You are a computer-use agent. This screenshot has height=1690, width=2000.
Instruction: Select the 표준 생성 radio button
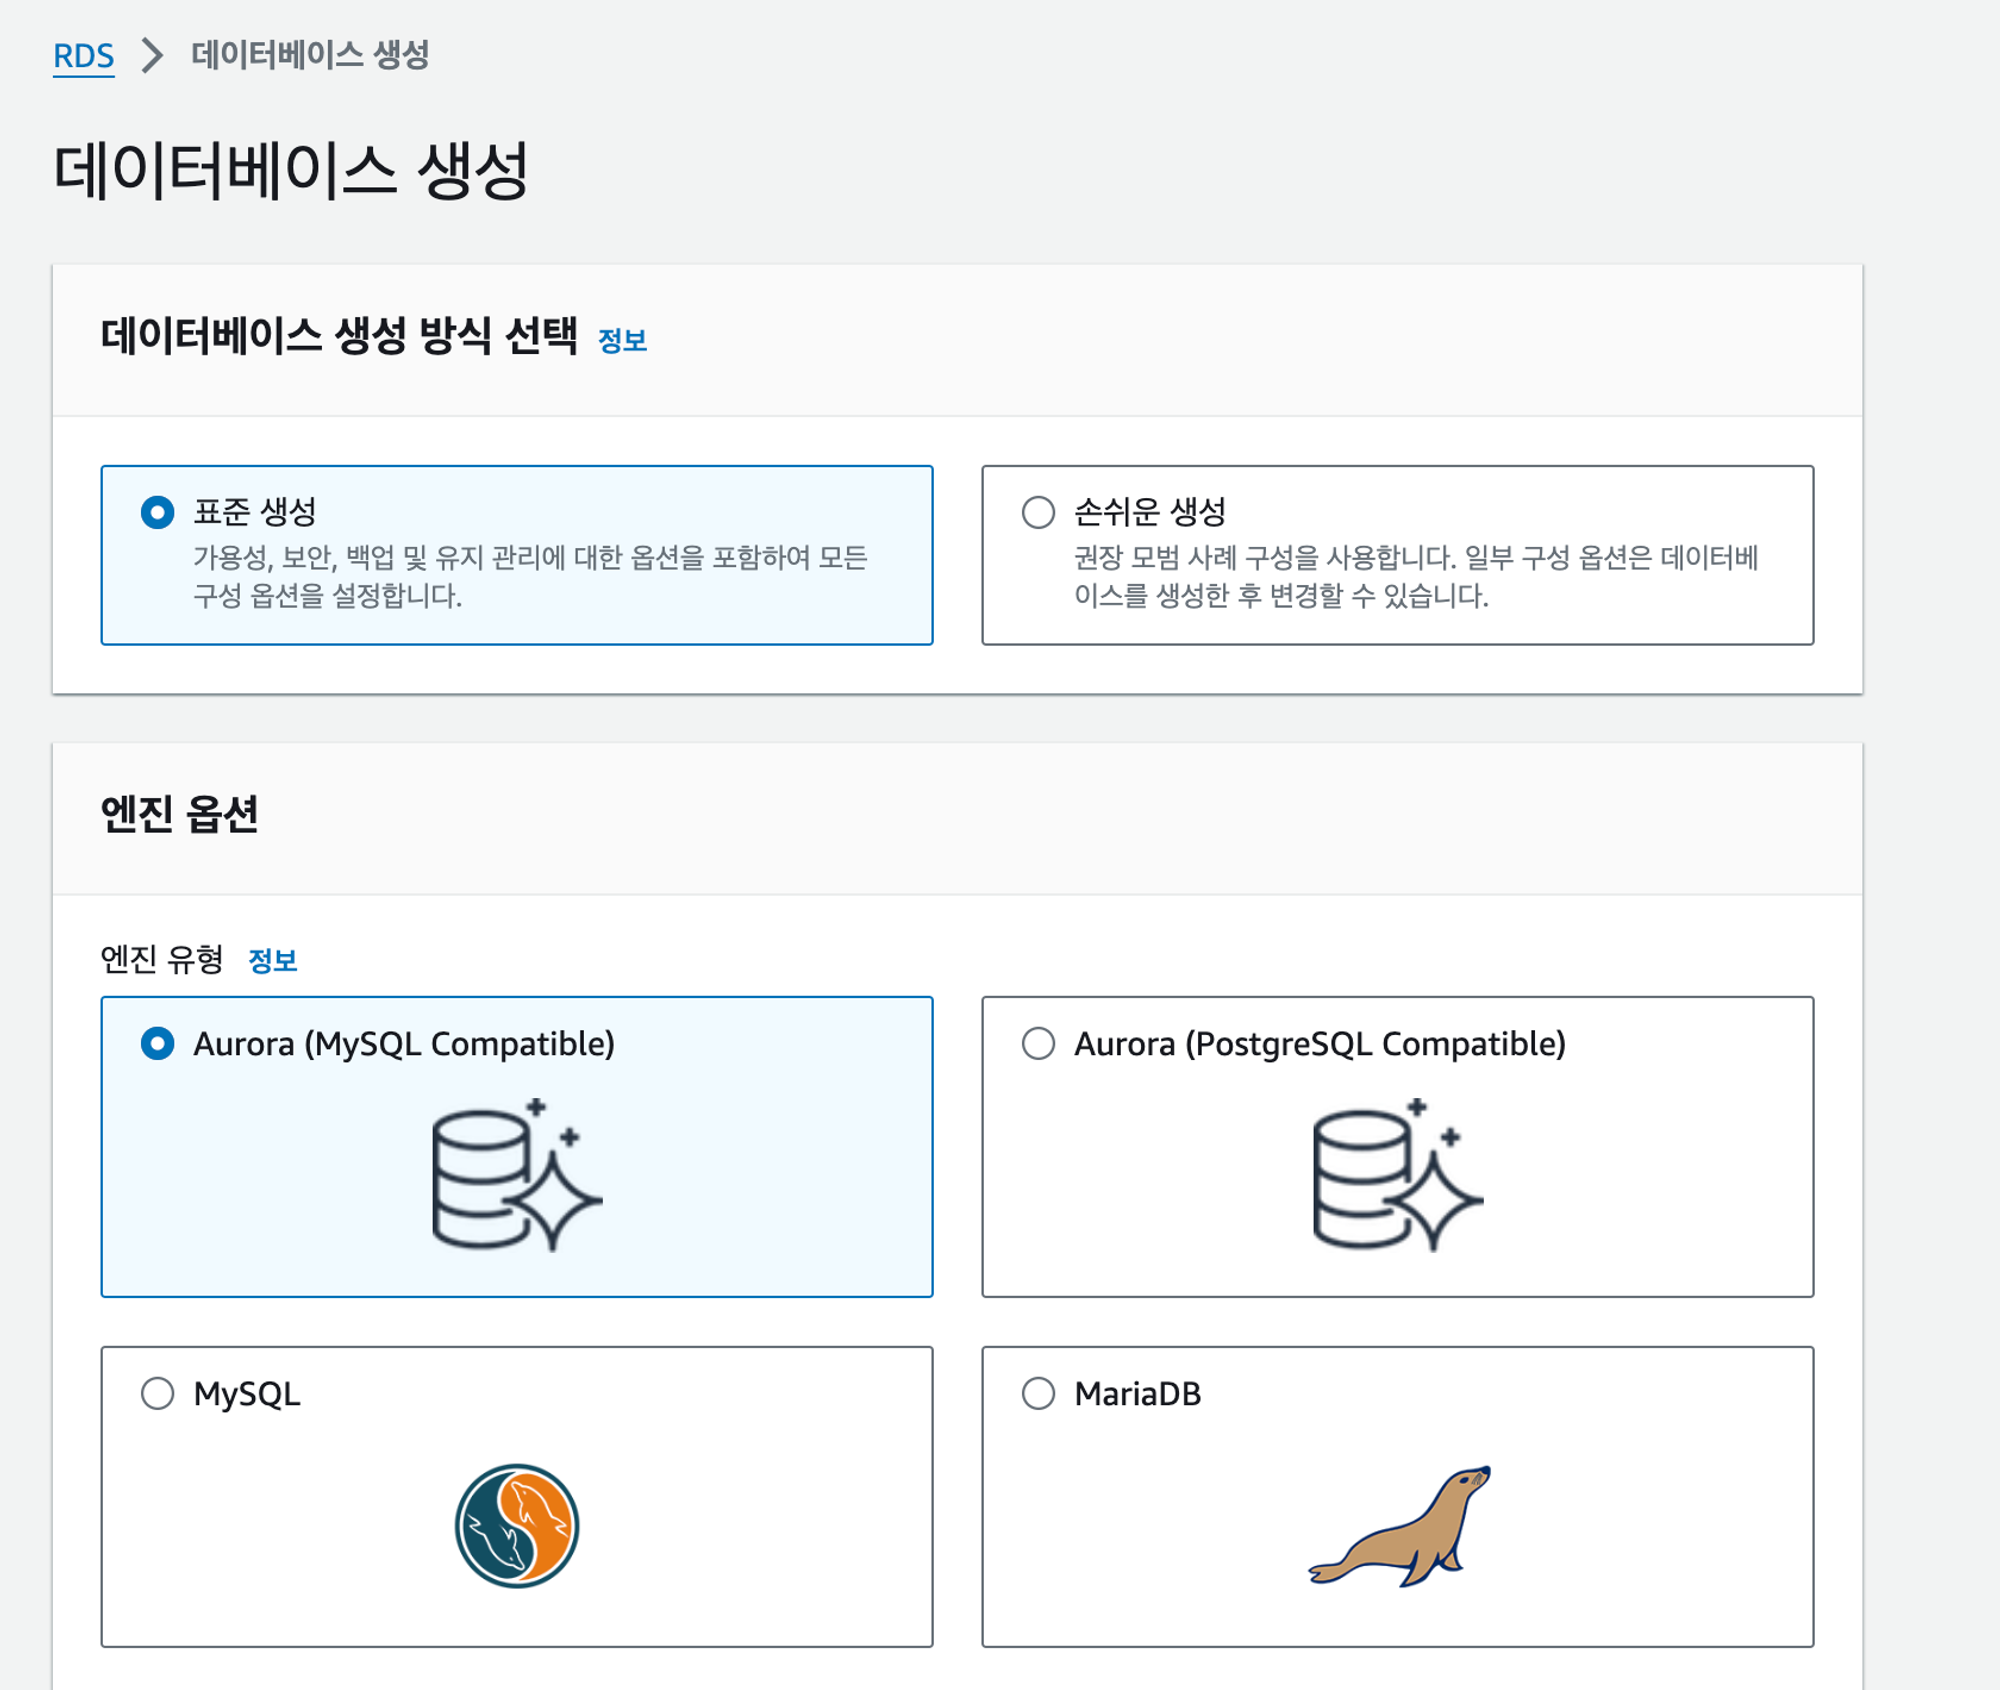pyautogui.click(x=158, y=512)
